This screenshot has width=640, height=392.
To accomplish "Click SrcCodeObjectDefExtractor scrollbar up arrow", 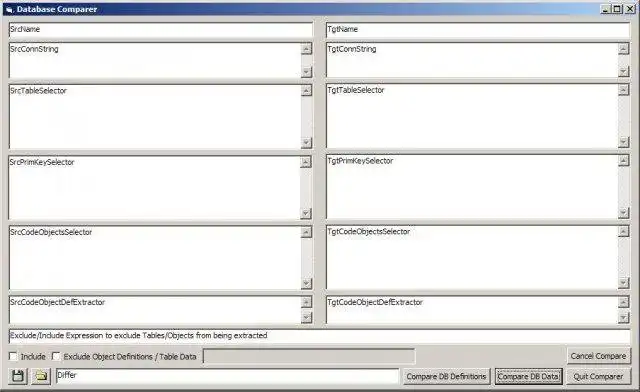I will pos(307,303).
